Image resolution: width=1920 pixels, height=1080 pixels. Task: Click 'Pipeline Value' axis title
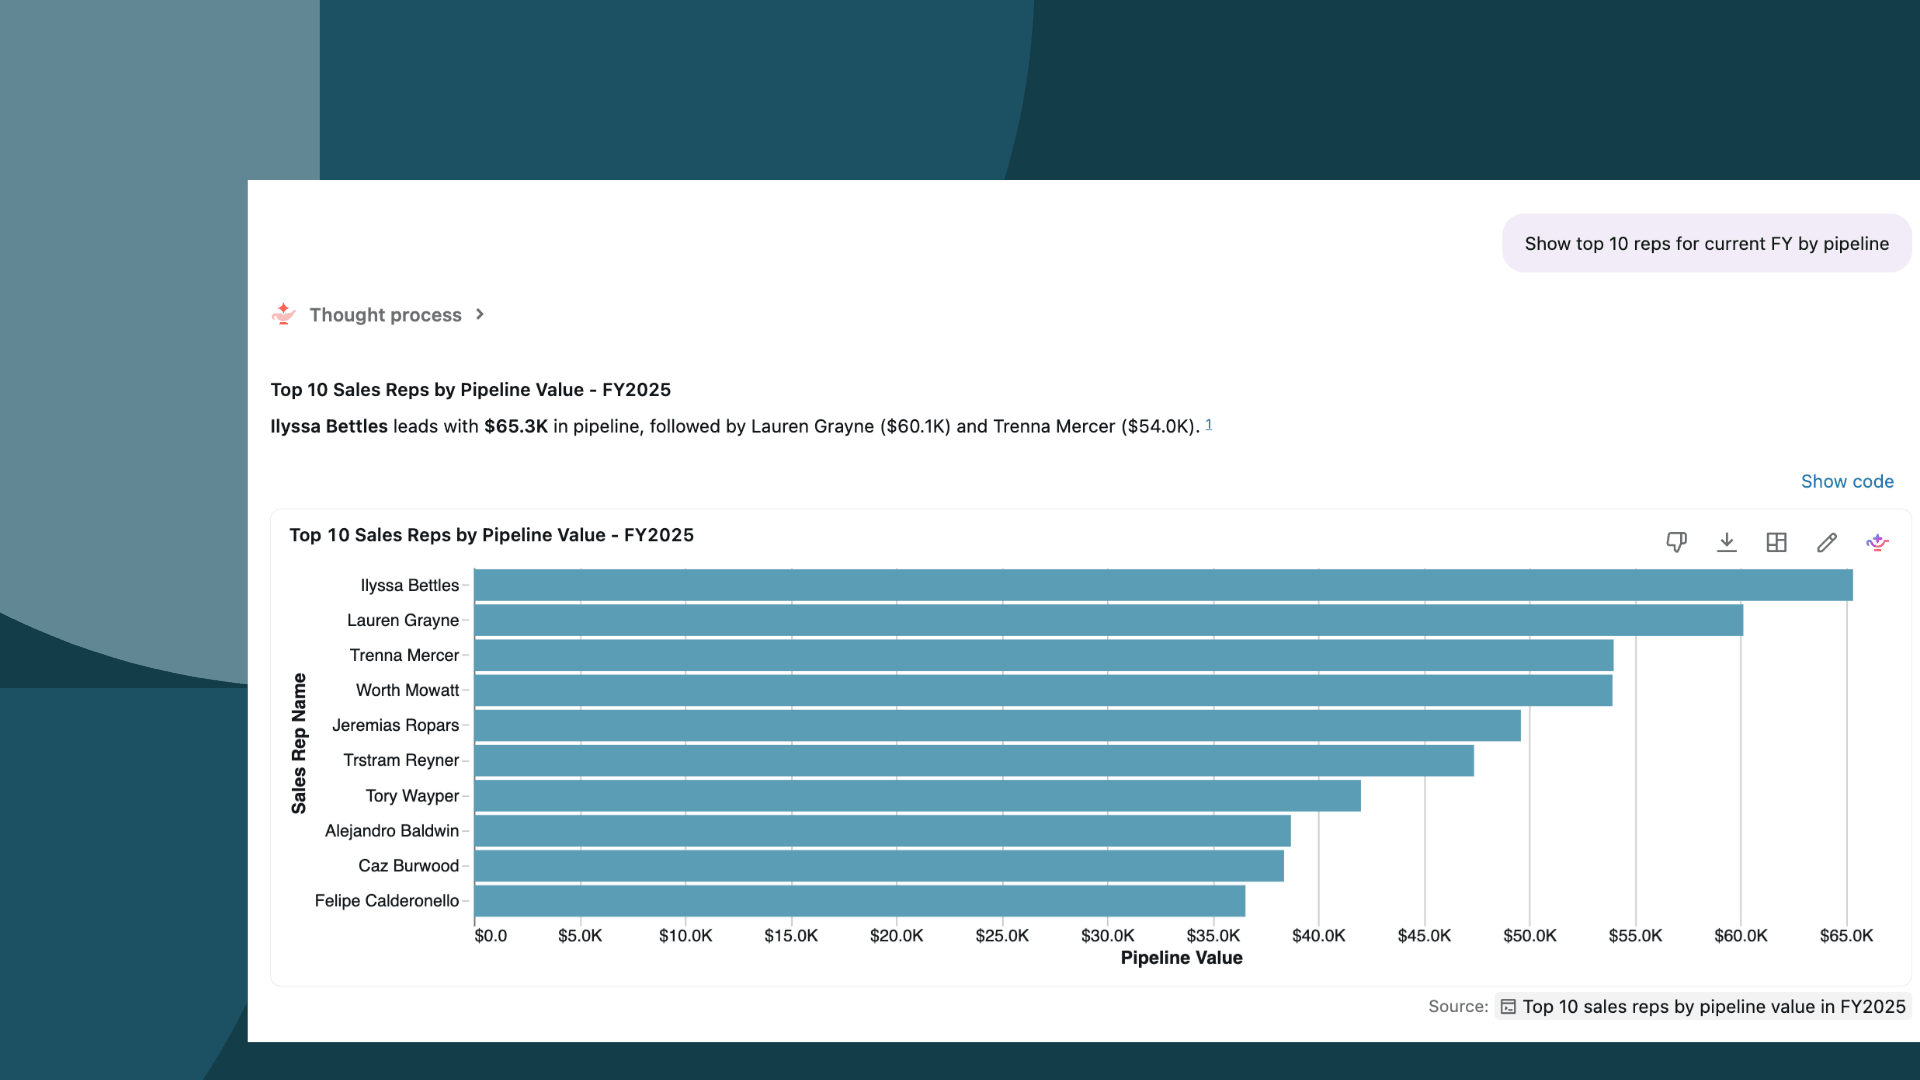pos(1181,958)
